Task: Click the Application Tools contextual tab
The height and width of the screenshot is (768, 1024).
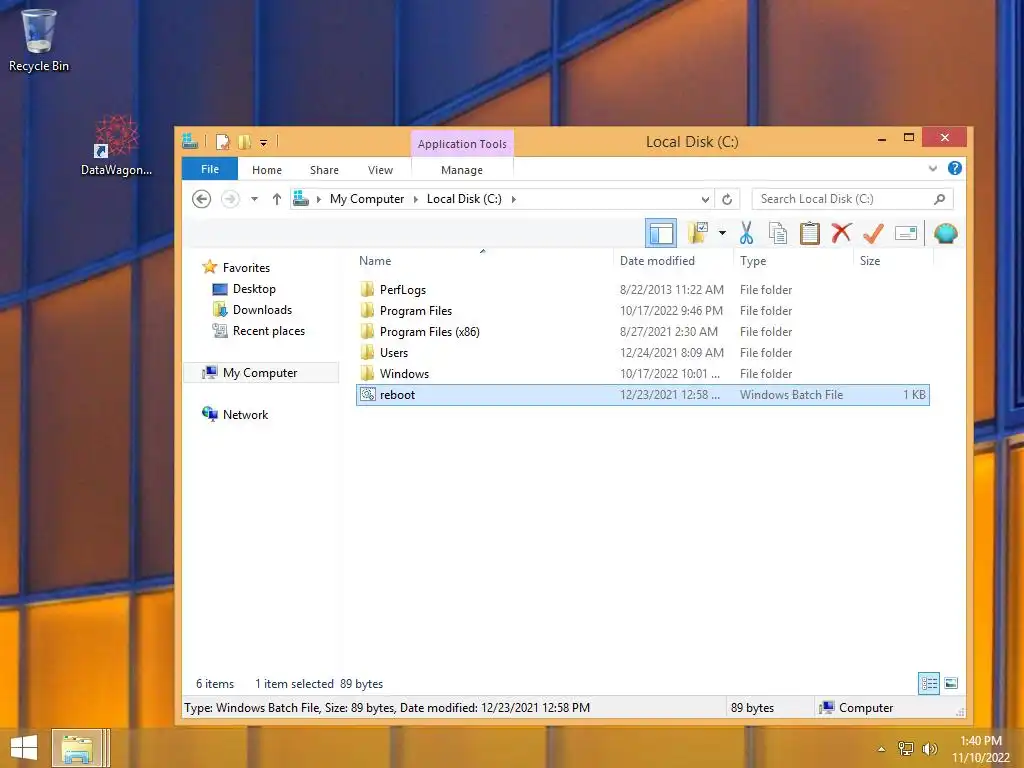Action: (462, 144)
